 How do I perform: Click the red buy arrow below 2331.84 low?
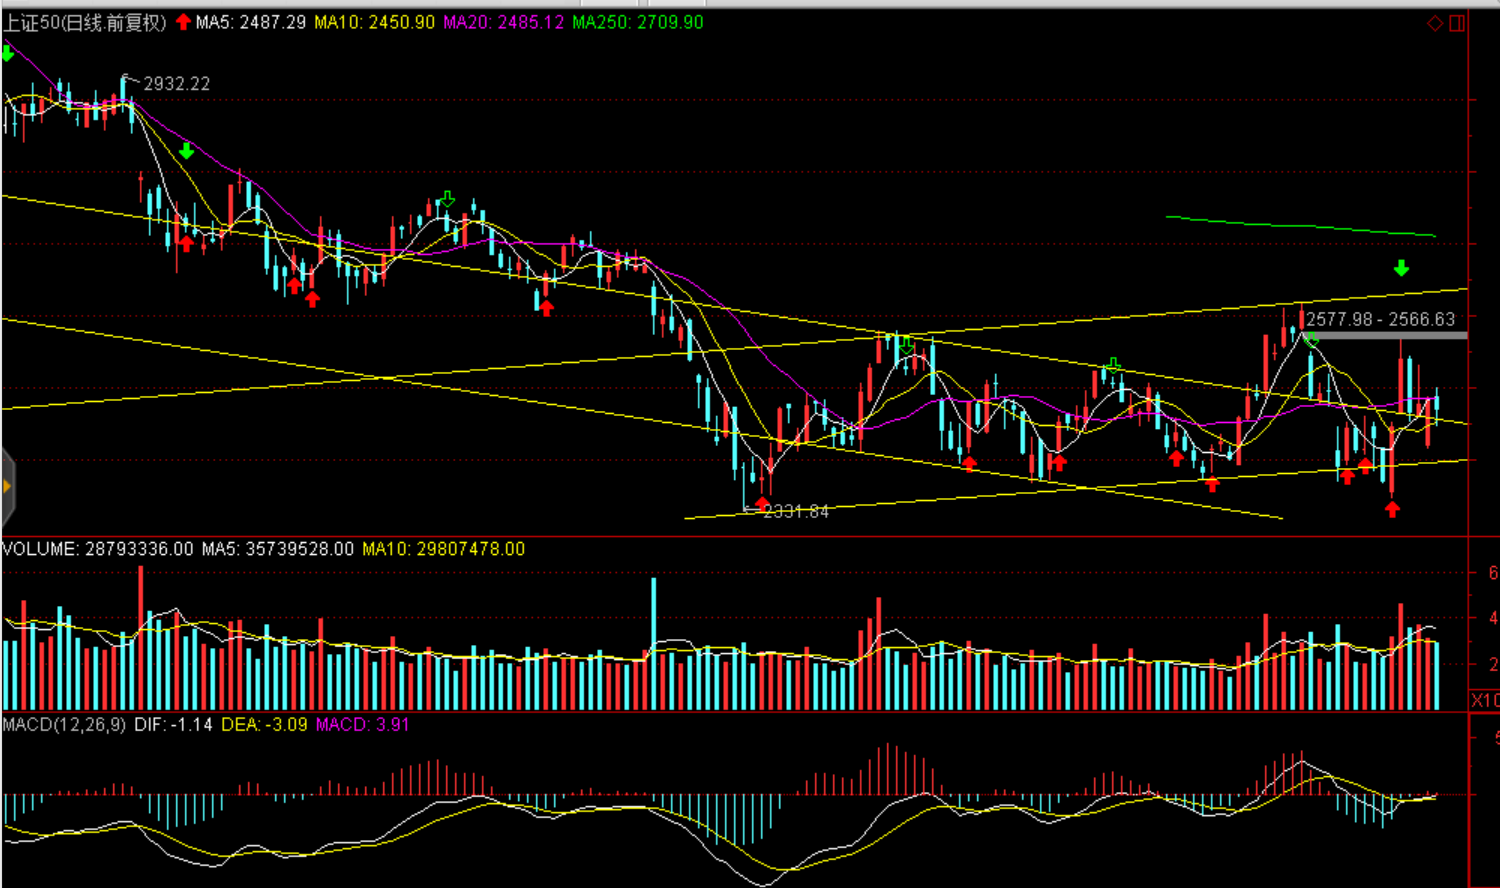coord(763,503)
